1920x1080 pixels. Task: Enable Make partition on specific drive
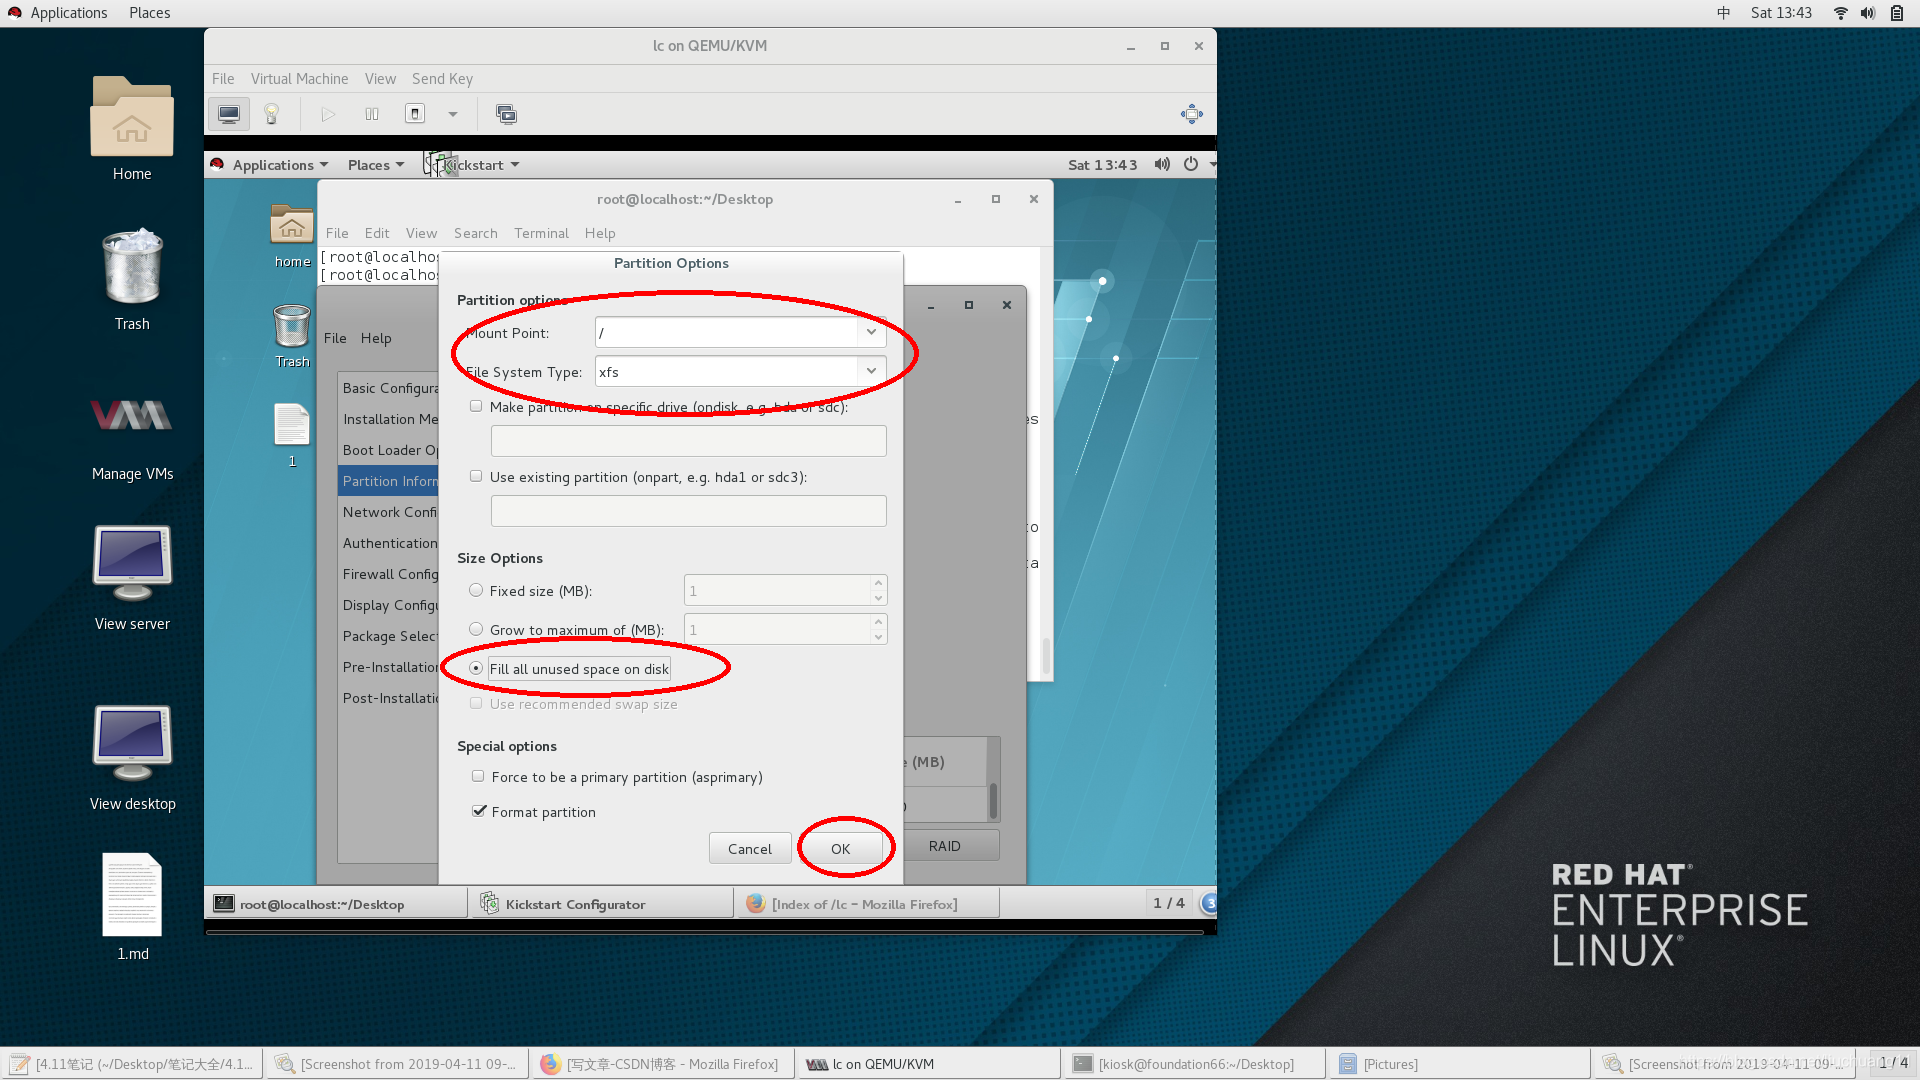coord(476,406)
